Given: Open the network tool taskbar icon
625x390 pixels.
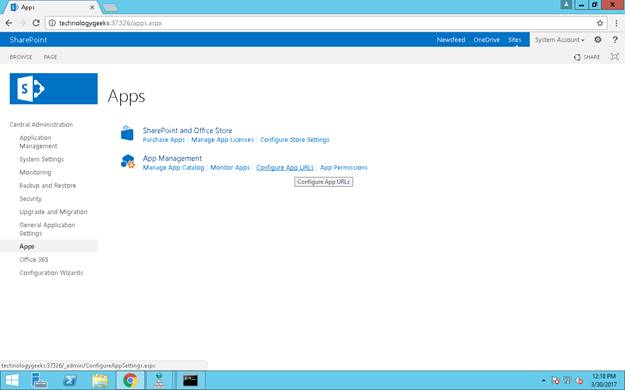Looking at the screenshot, I should [x=159, y=380].
